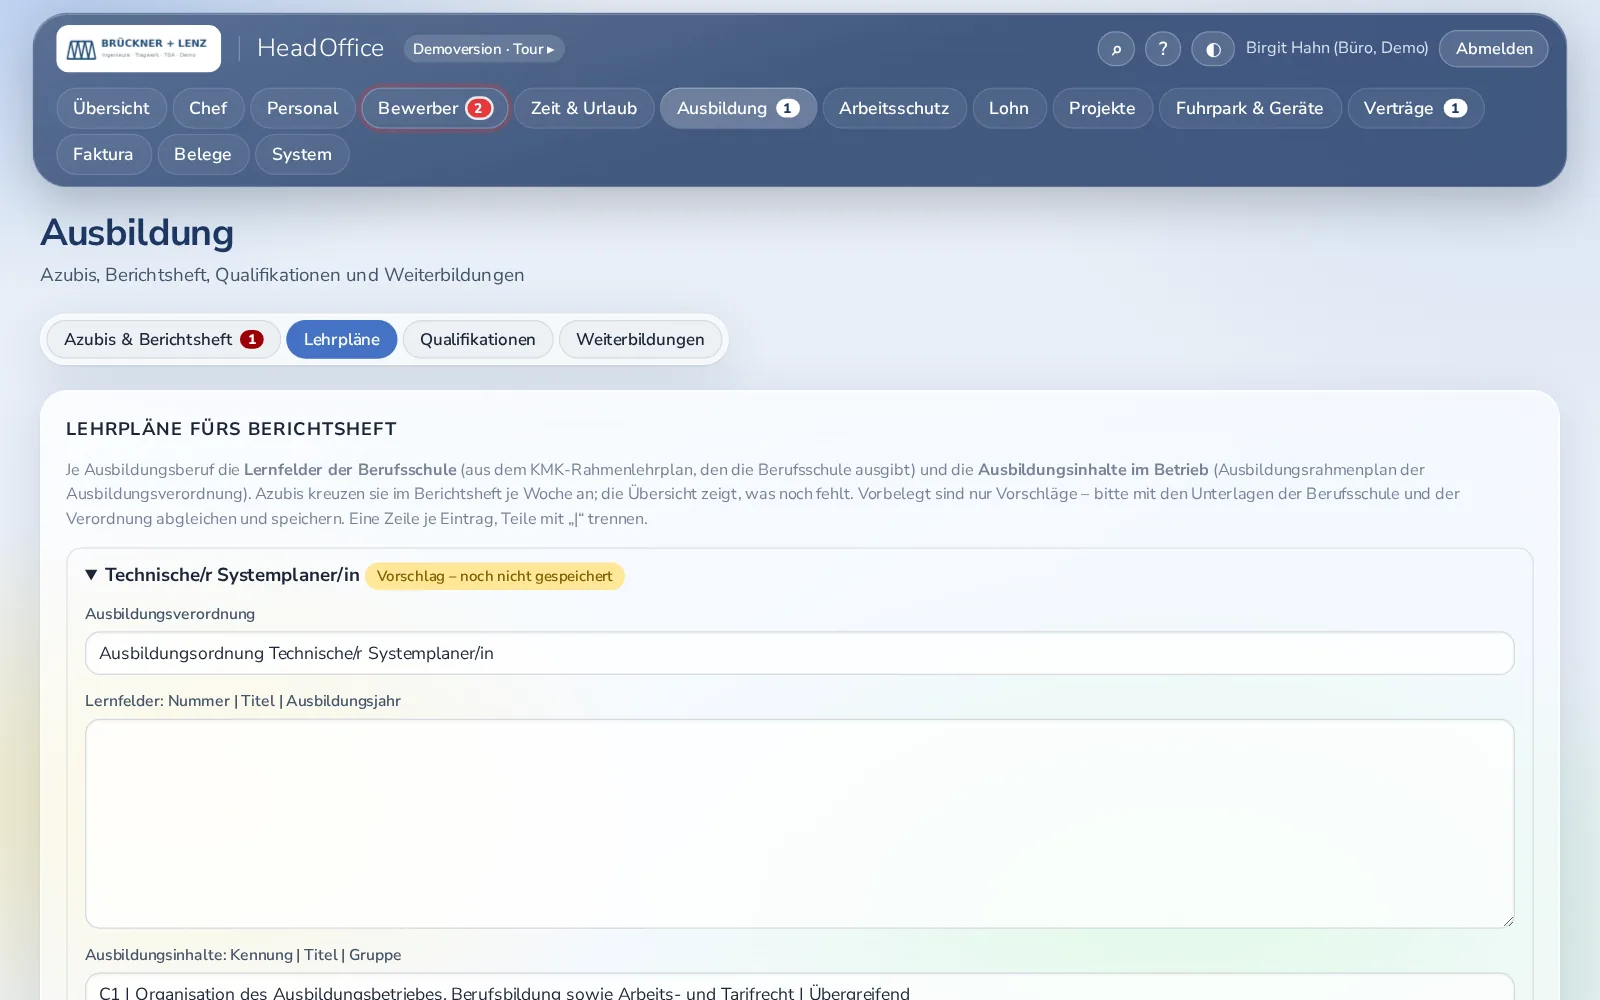This screenshot has width=1600, height=1000.
Task: Open the Arbeitsschutz section
Action: point(894,108)
